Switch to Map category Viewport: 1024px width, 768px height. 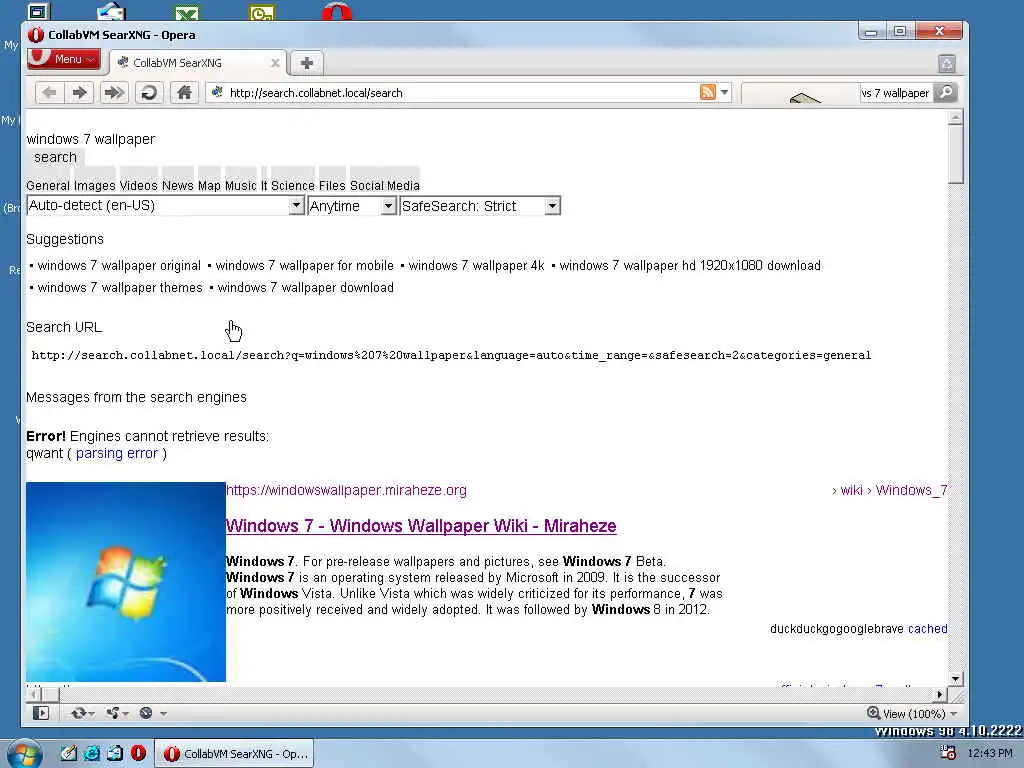coord(209,185)
